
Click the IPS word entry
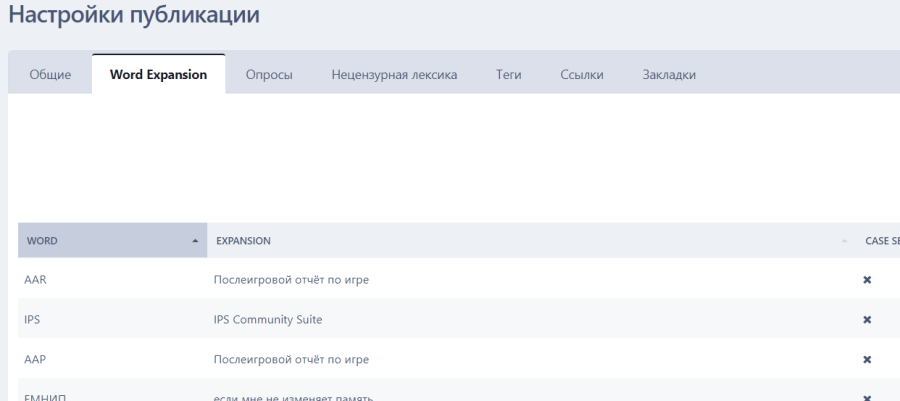click(x=32, y=320)
